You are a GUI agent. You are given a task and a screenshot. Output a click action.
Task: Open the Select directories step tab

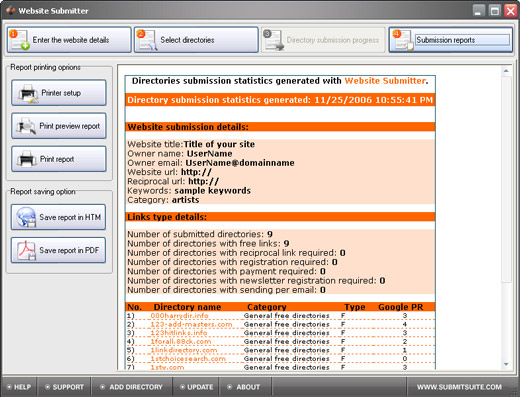point(196,40)
